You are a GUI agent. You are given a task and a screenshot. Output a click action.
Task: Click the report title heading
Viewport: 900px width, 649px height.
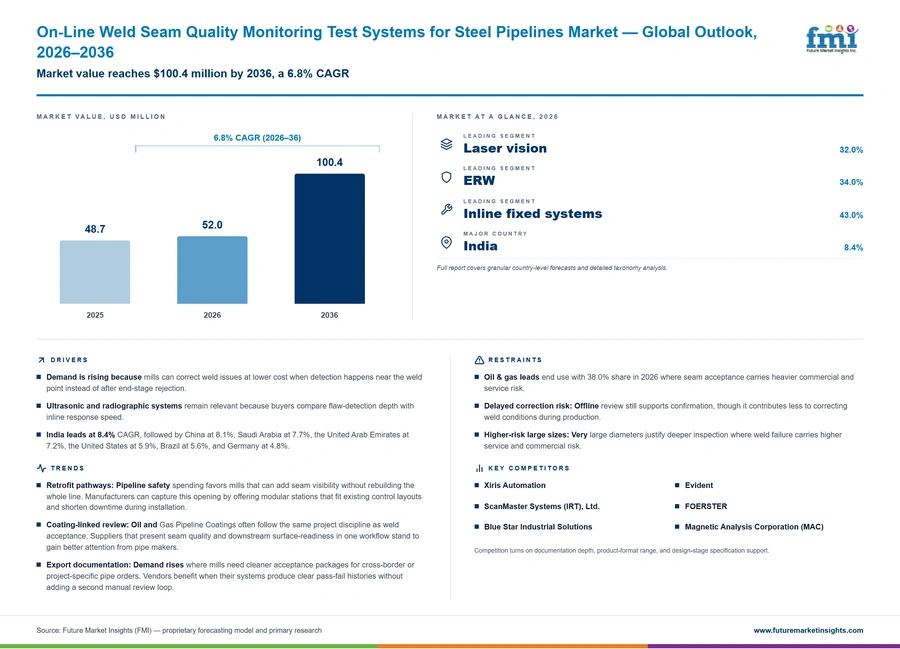(x=397, y=42)
